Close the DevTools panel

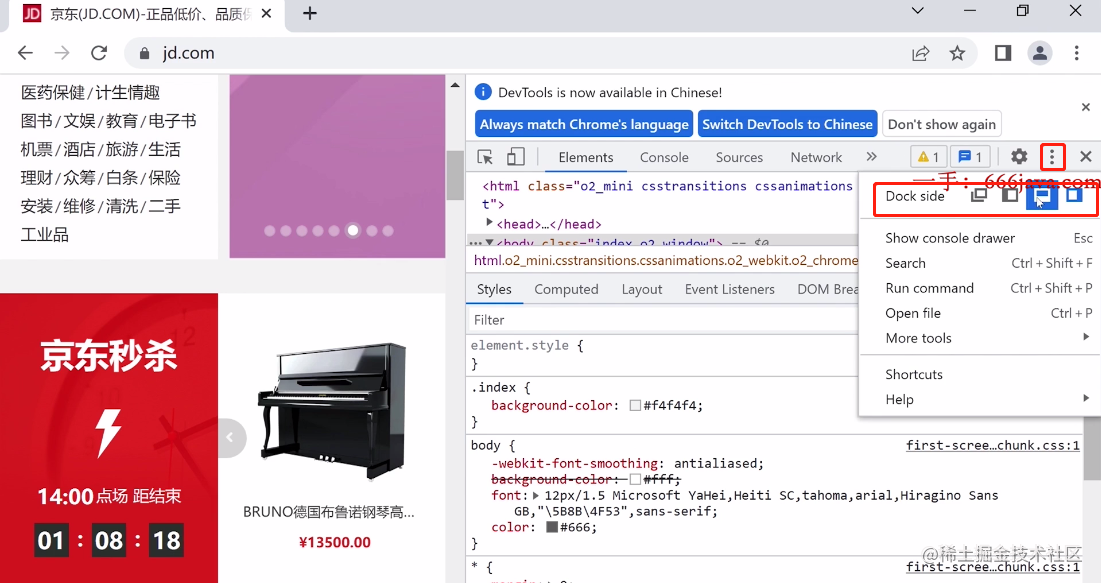1086,157
